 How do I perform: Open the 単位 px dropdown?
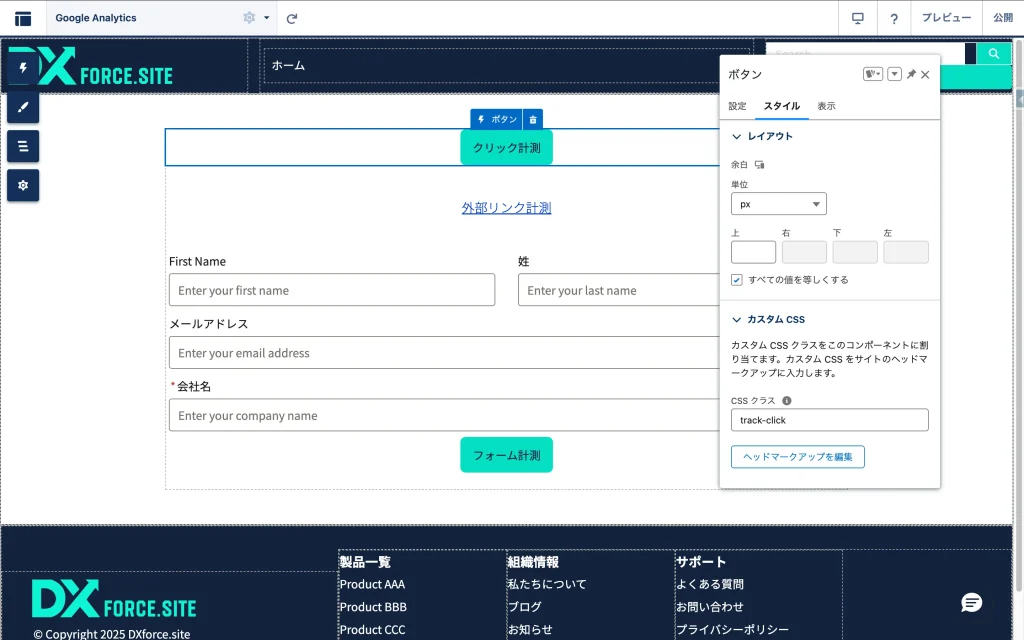(778, 204)
